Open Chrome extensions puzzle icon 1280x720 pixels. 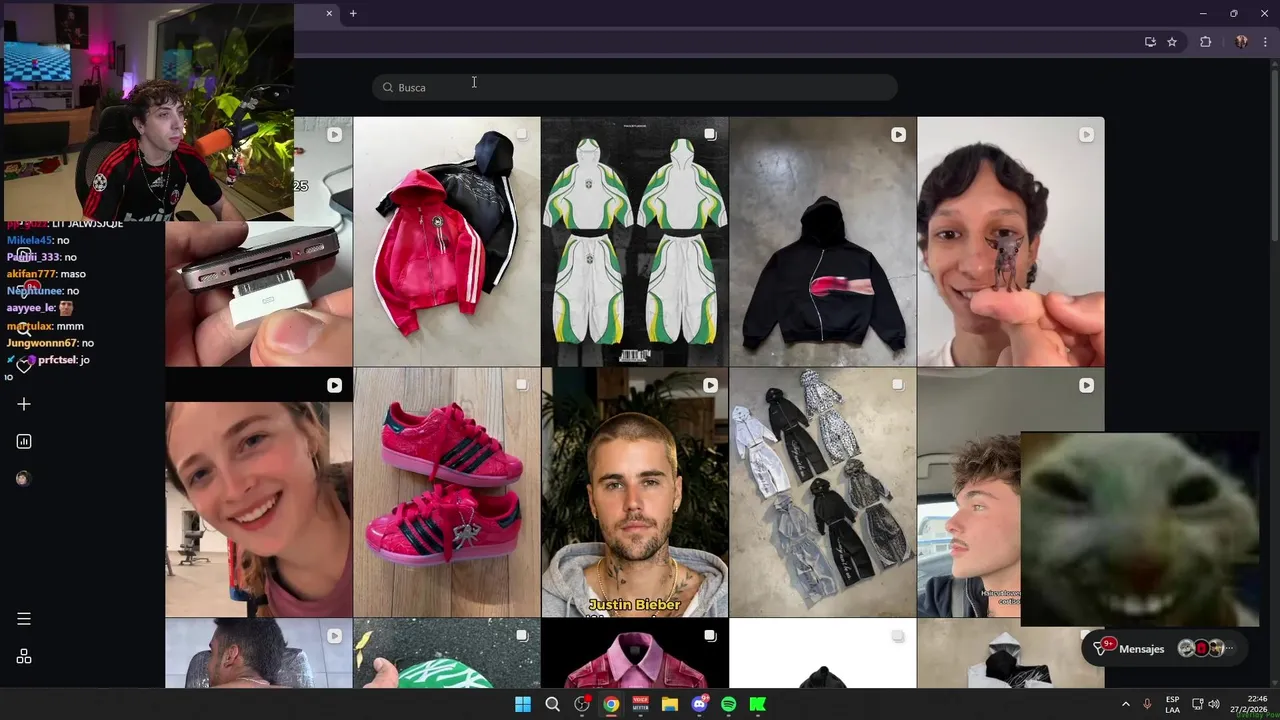[1205, 42]
